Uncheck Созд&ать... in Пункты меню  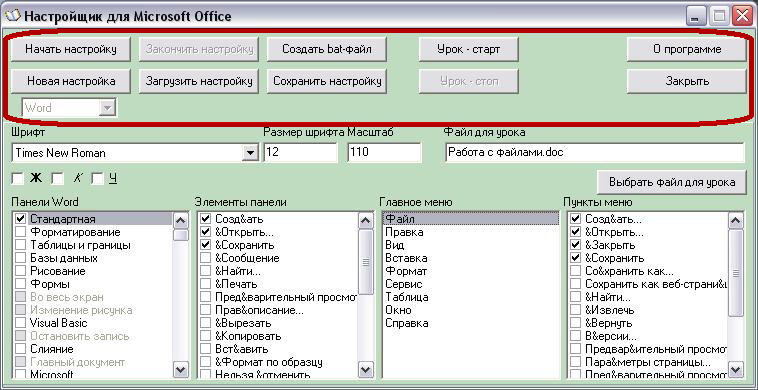pos(575,219)
